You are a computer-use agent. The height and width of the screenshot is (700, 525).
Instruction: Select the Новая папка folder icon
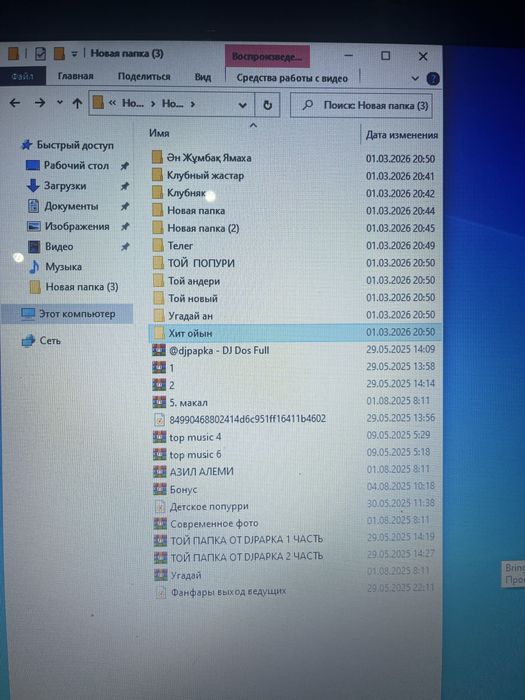coord(157,210)
